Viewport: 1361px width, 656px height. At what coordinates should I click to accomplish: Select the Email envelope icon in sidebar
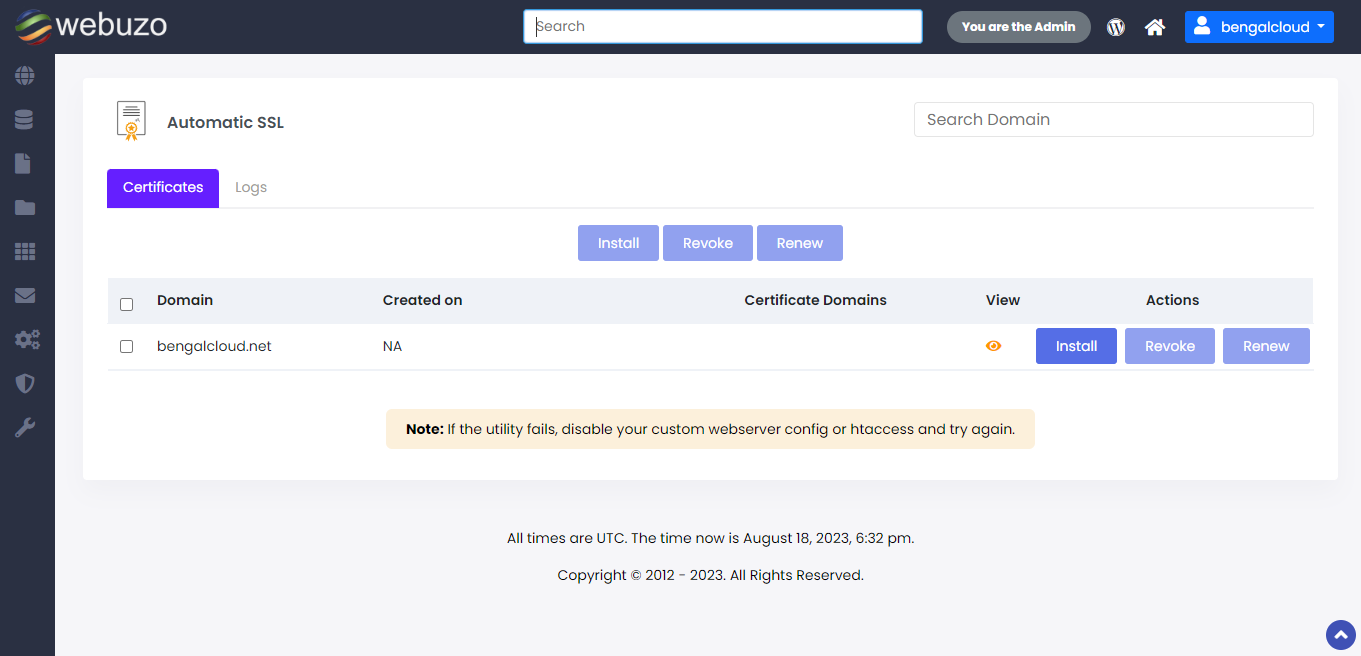[x=25, y=295]
